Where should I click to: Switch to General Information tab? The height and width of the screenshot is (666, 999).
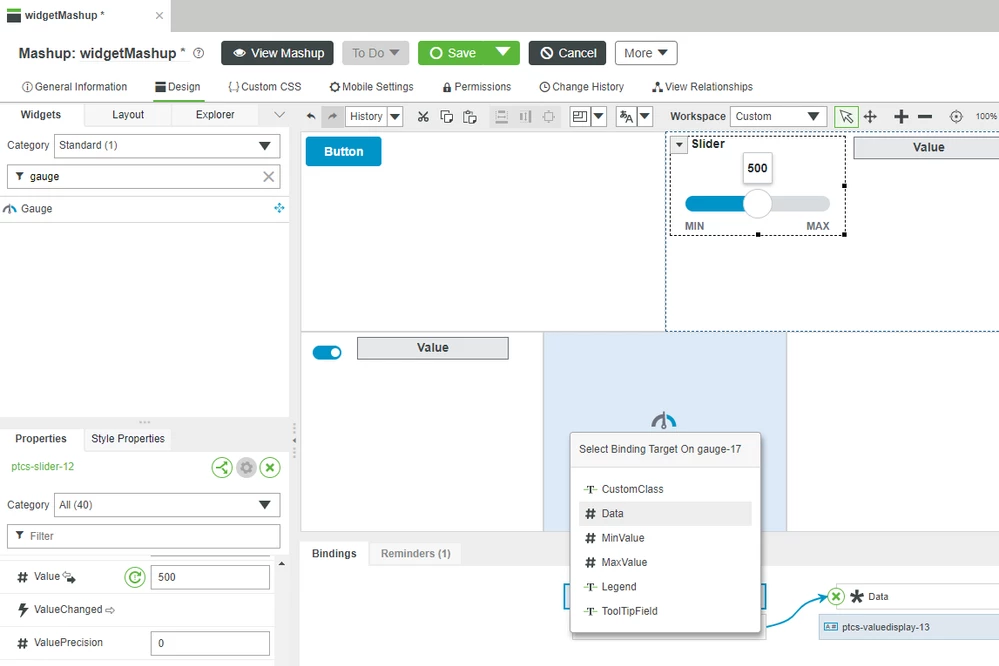click(x=75, y=87)
